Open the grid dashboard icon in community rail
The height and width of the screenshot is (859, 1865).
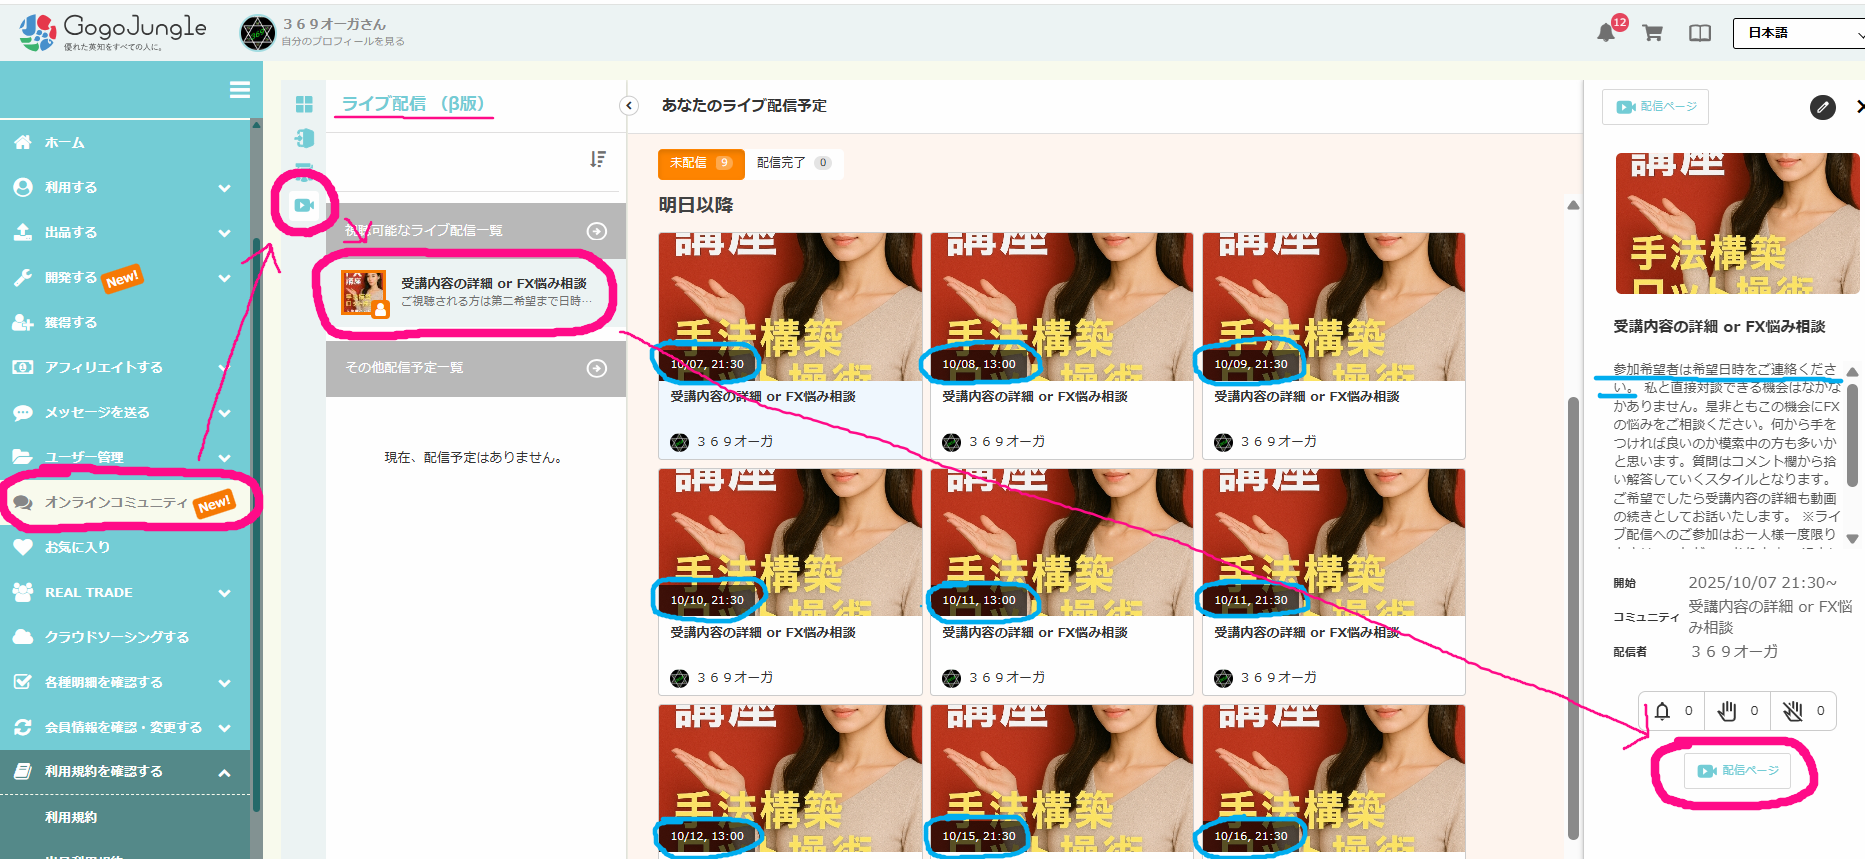tap(304, 105)
